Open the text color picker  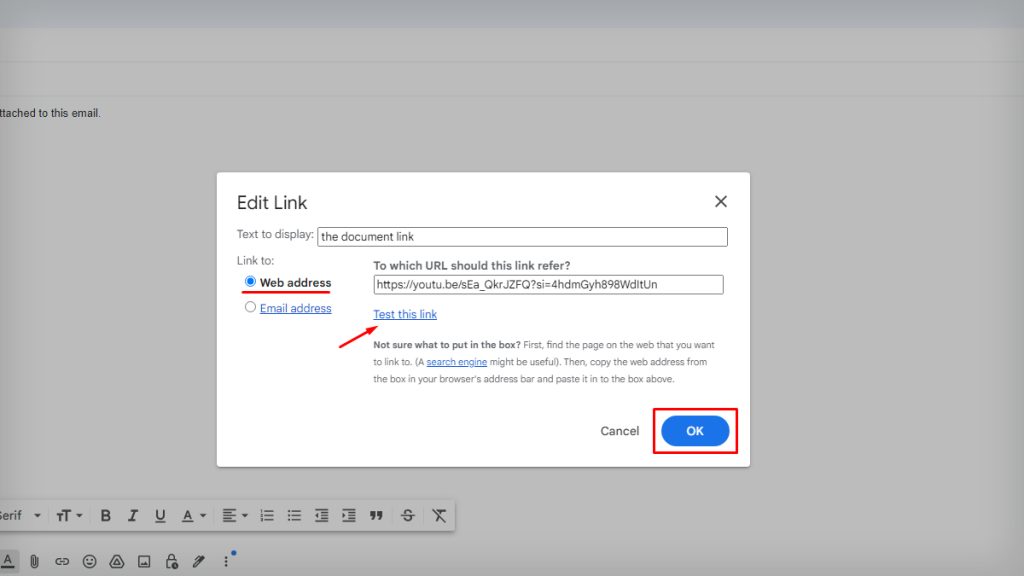(x=191, y=515)
